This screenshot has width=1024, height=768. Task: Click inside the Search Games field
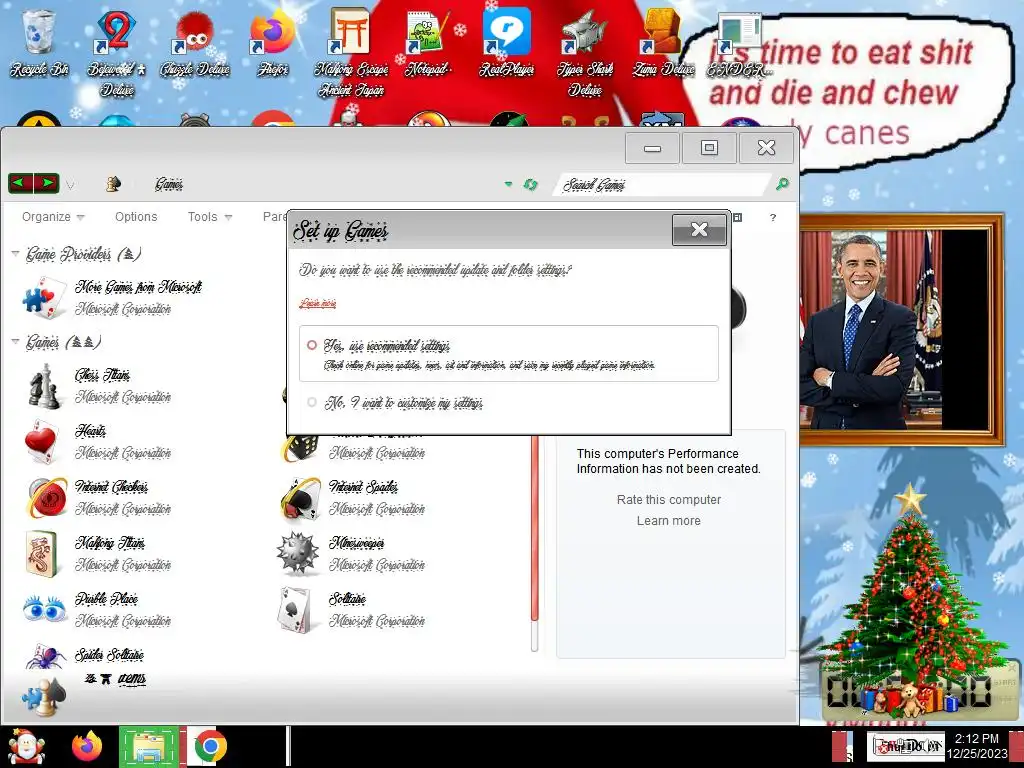(661, 185)
